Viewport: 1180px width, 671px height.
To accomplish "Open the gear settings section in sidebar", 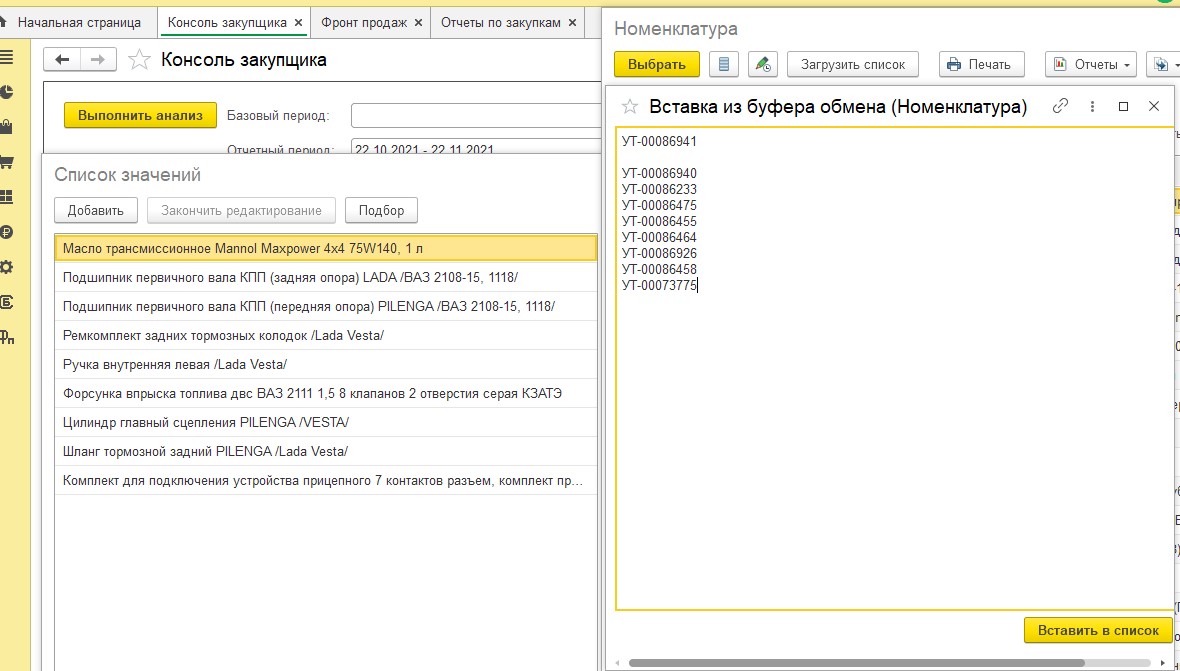I will coord(7,267).
